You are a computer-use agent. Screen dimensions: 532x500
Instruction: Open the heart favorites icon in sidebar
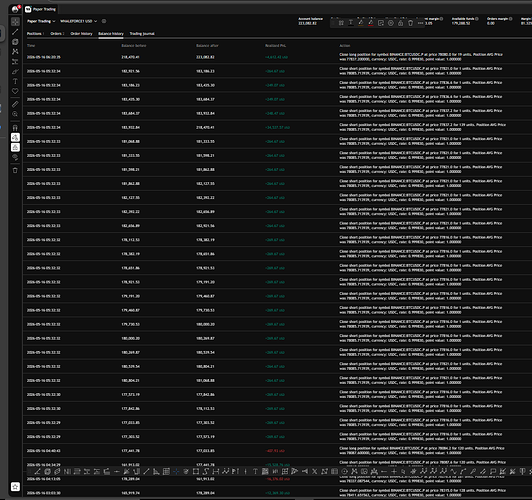(15, 91)
